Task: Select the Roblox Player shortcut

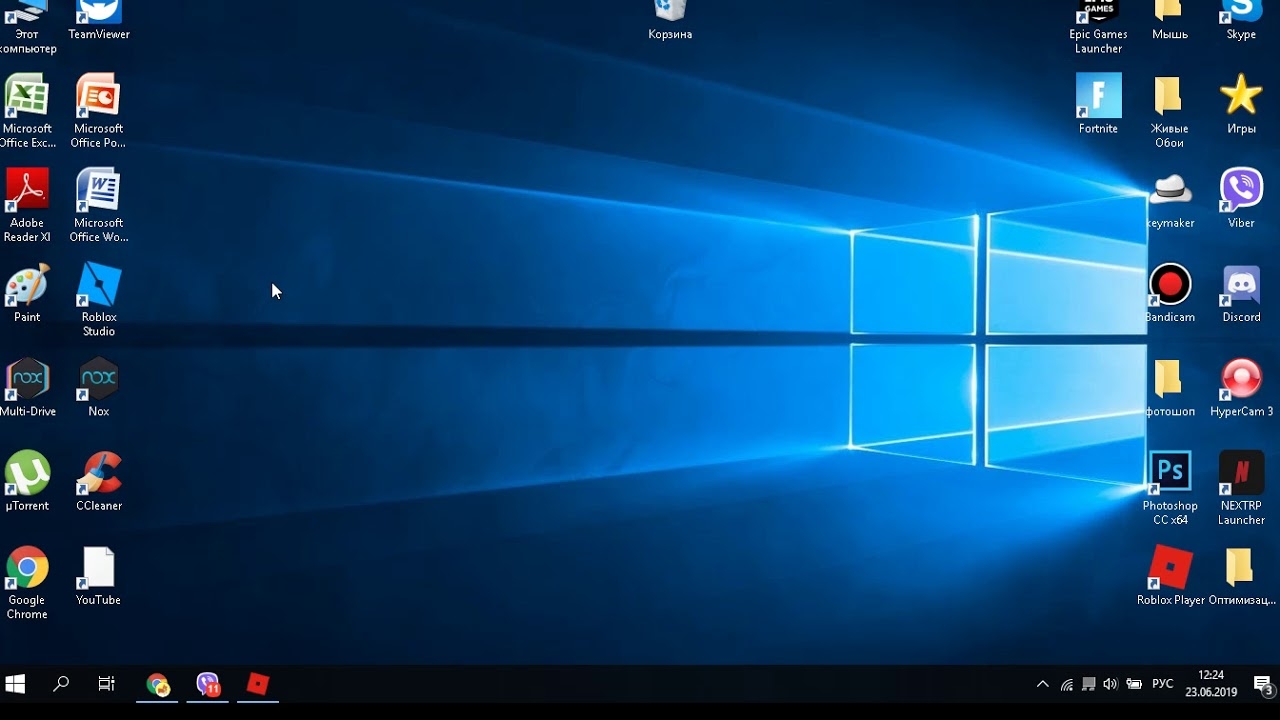Action: coord(1170,576)
